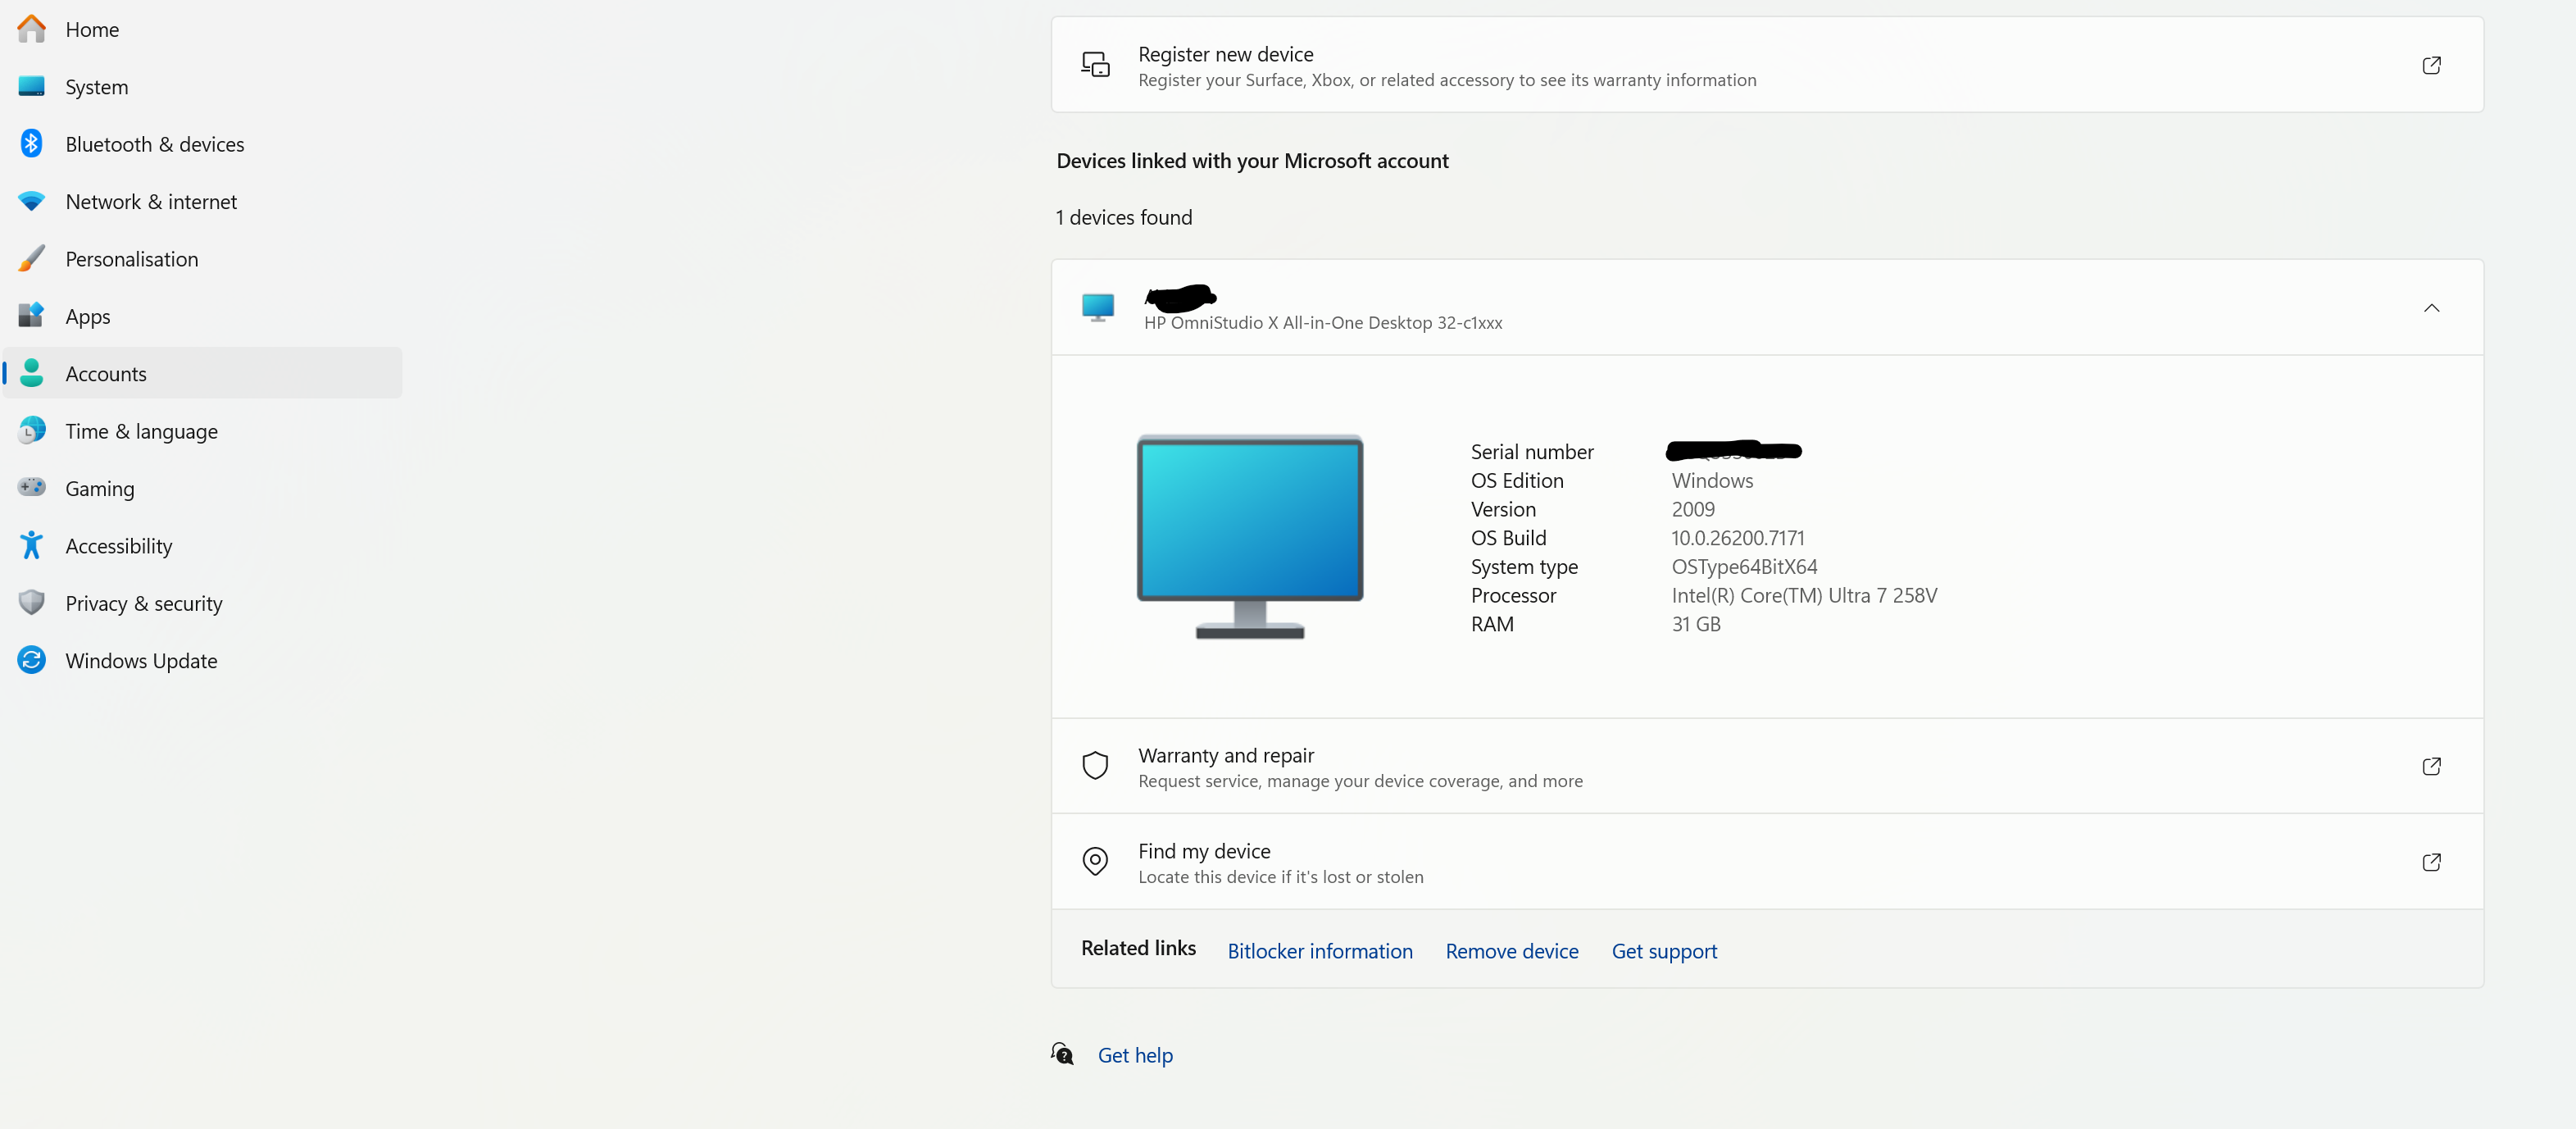Image resolution: width=2576 pixels, height=1129 pixels.
Task: Click the Network wifi icon
Action: (31, 201)
